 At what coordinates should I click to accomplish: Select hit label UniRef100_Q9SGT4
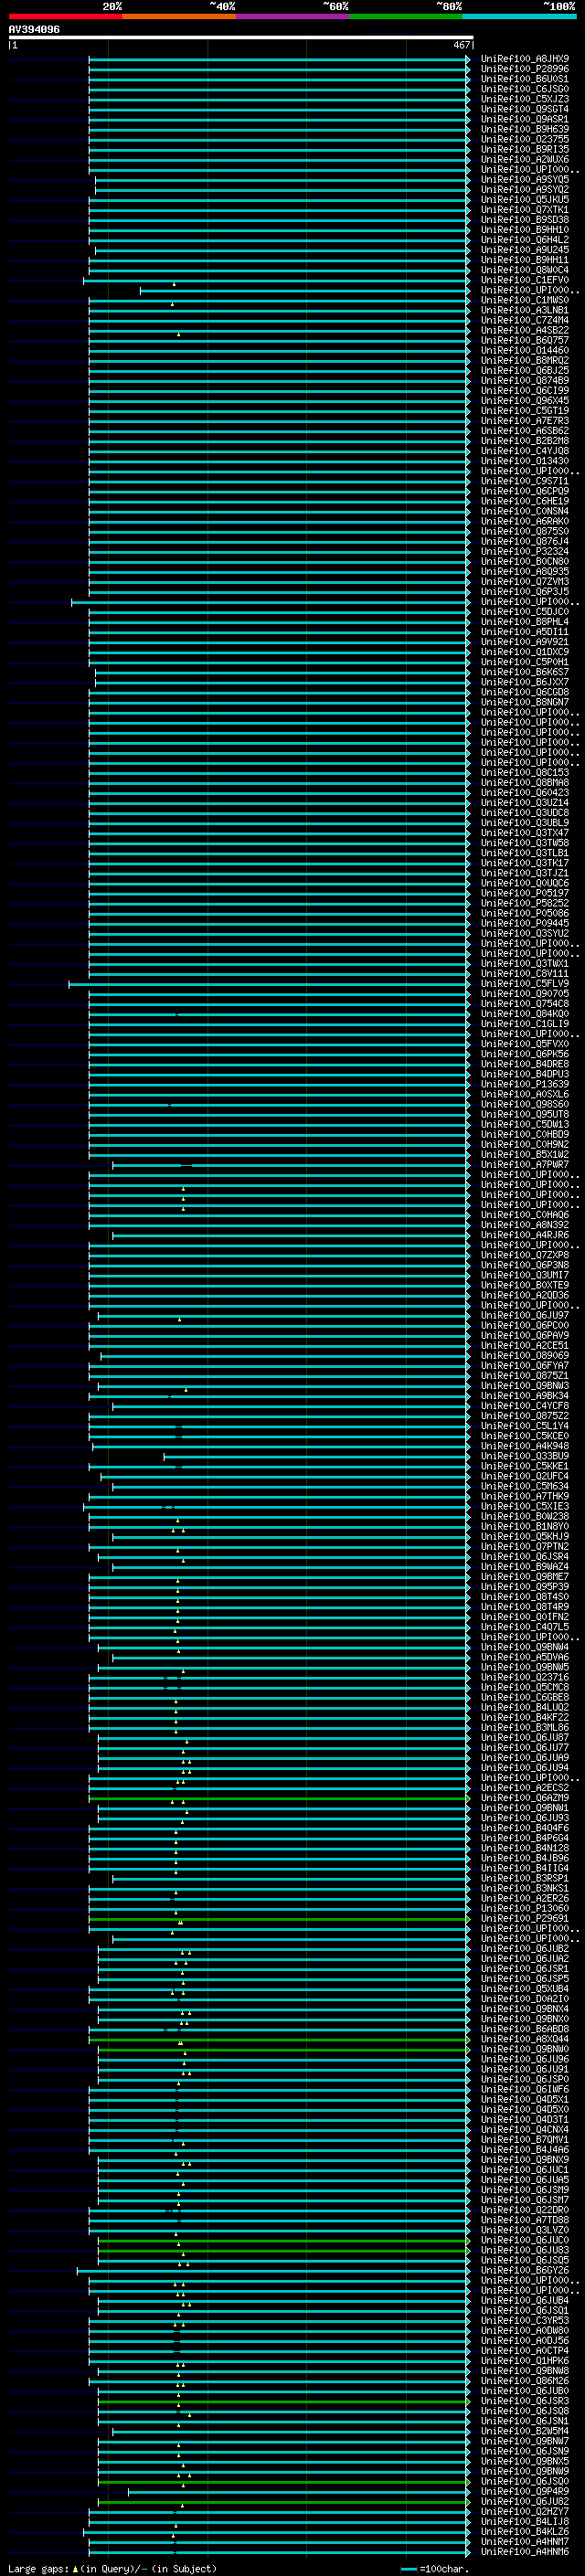point(525,109)
